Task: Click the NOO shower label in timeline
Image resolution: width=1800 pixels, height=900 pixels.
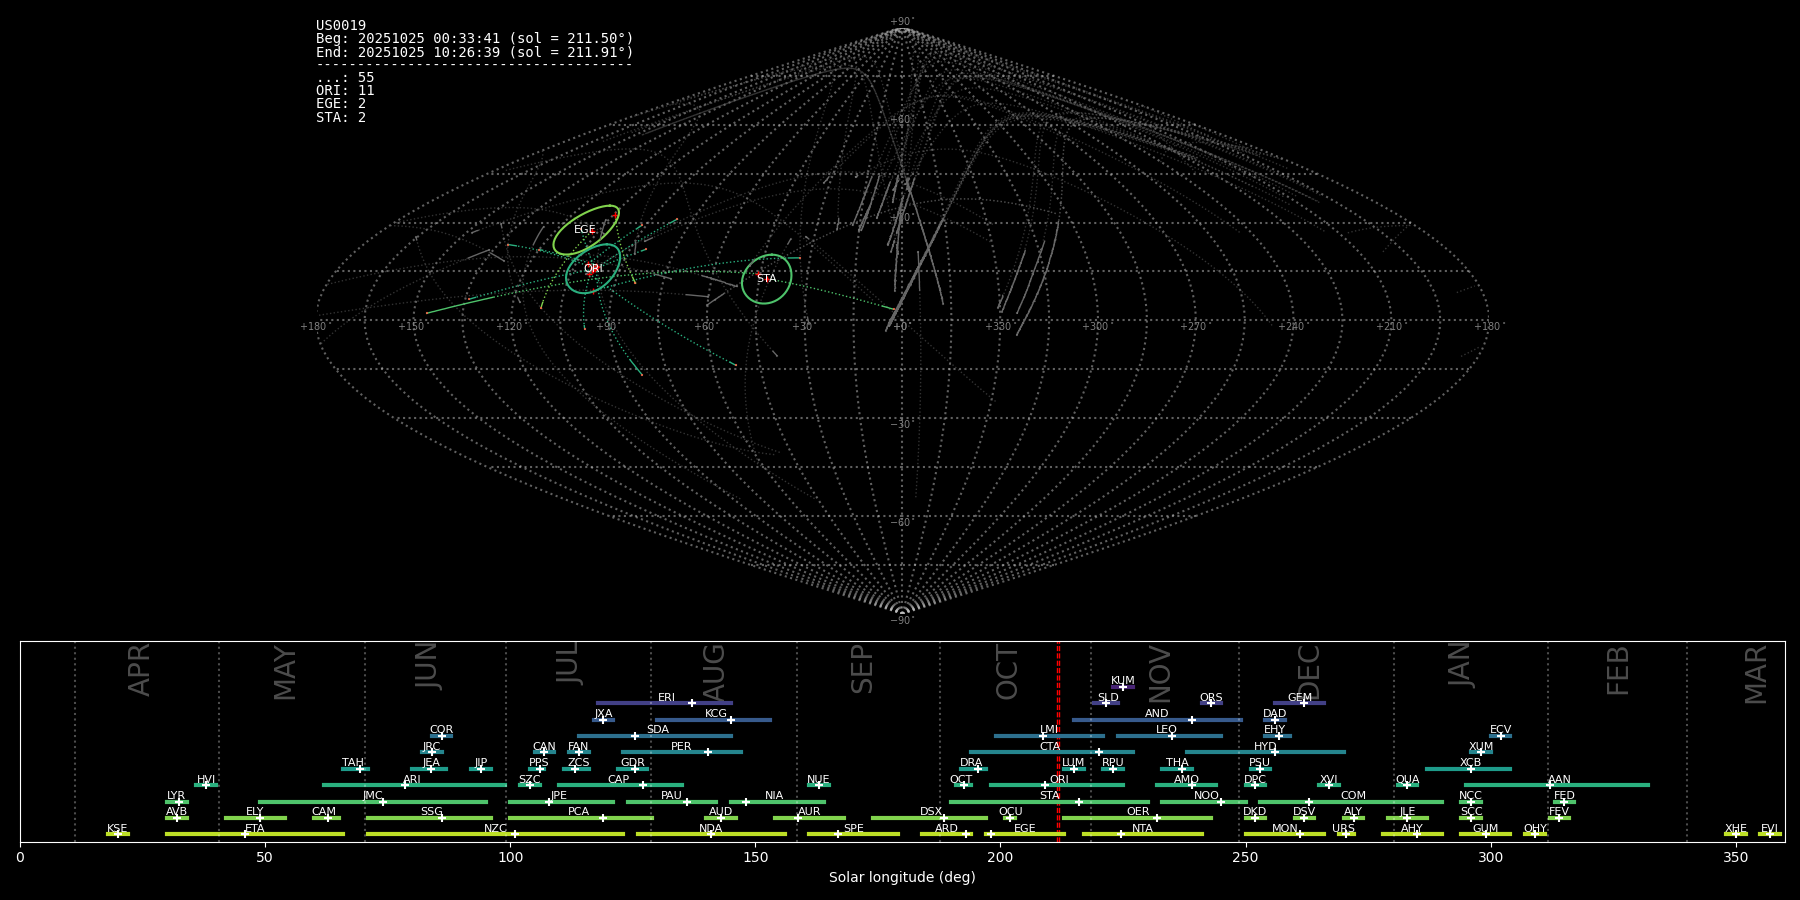Action: [1206, 796]
